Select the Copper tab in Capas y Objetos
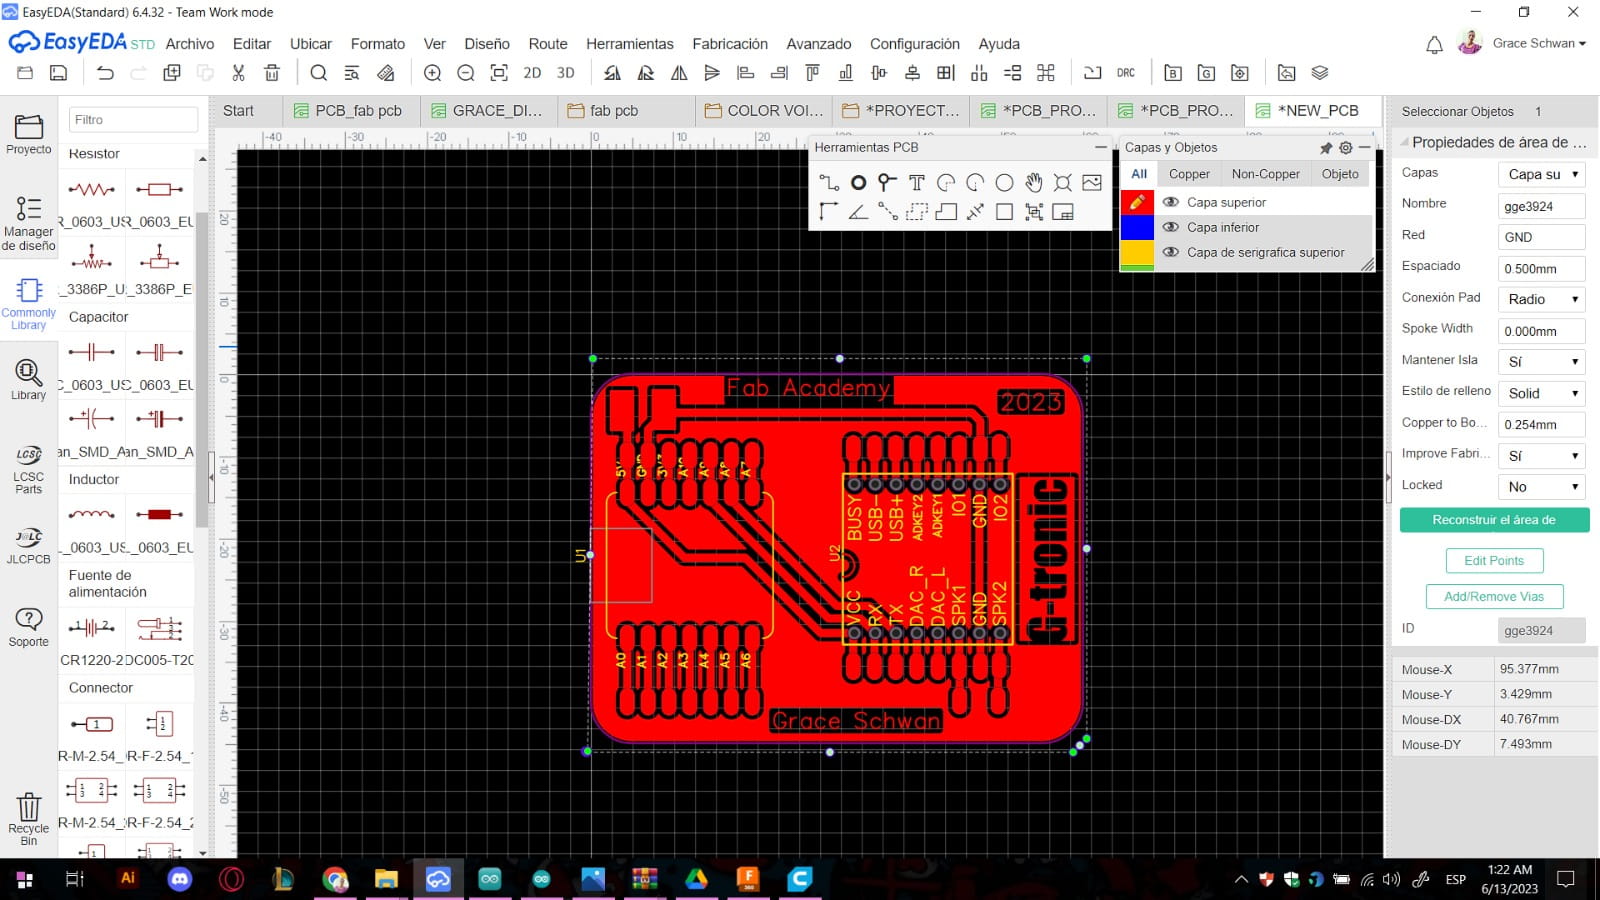The image size is (1600, 900). (x=1189, y=174)
